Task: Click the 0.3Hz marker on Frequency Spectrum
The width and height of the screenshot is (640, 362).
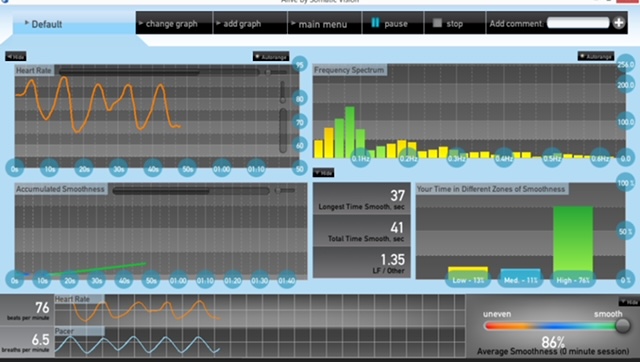Action: (x=457, y=158)
